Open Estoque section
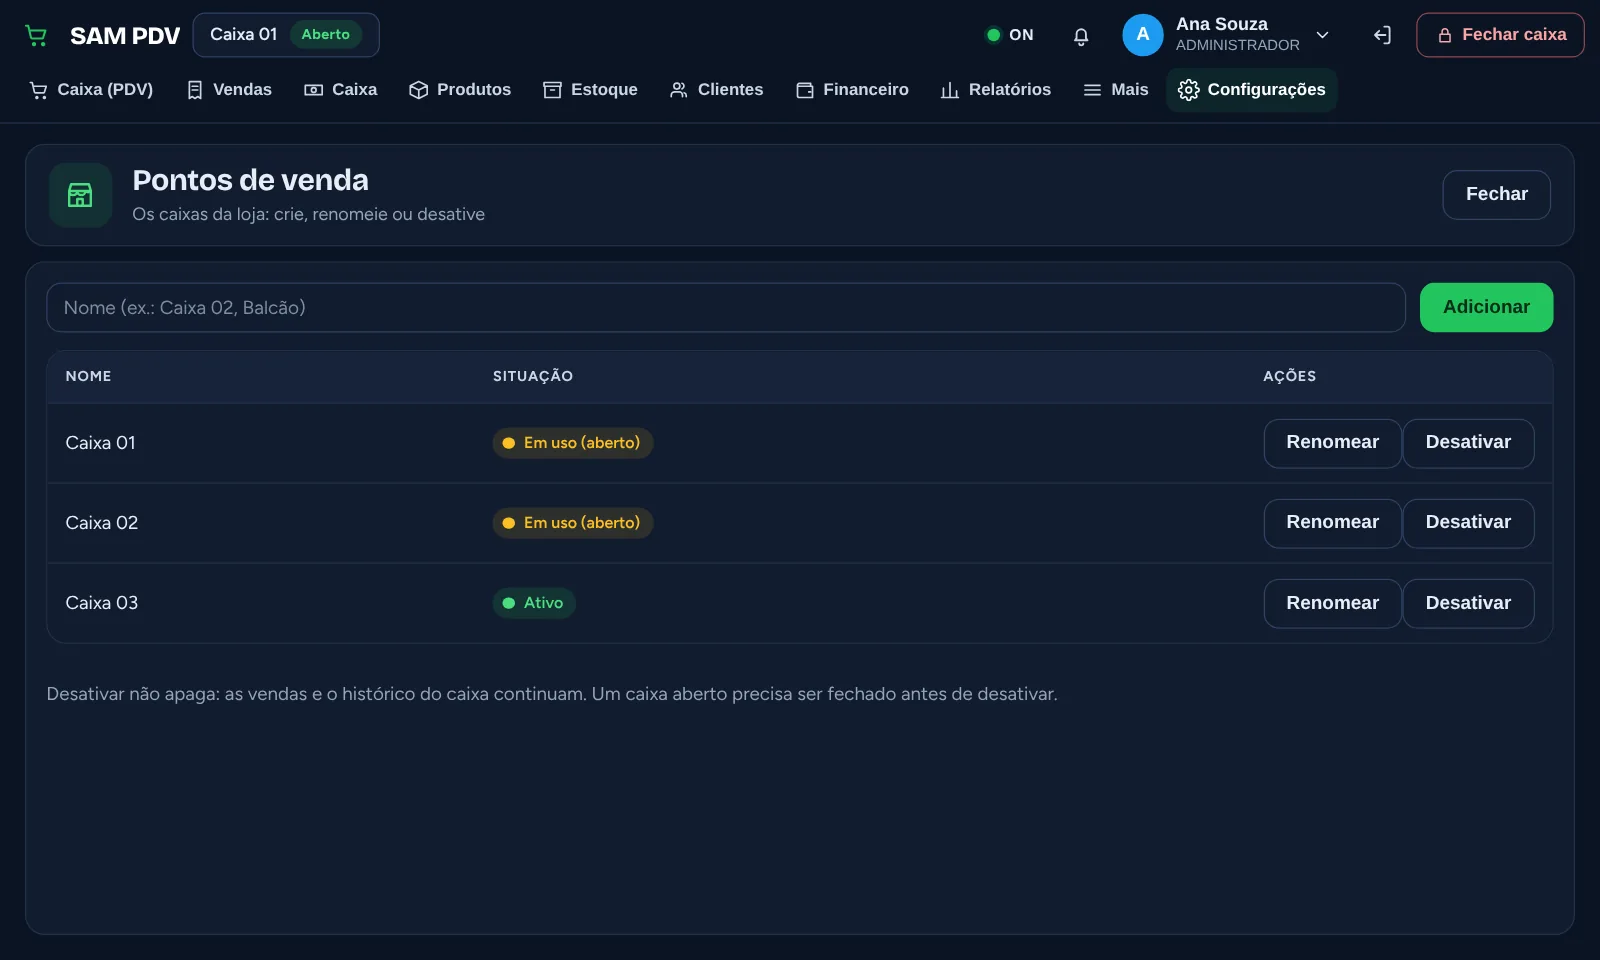This screenshot has height=960, width=1600. pos(590,90)
